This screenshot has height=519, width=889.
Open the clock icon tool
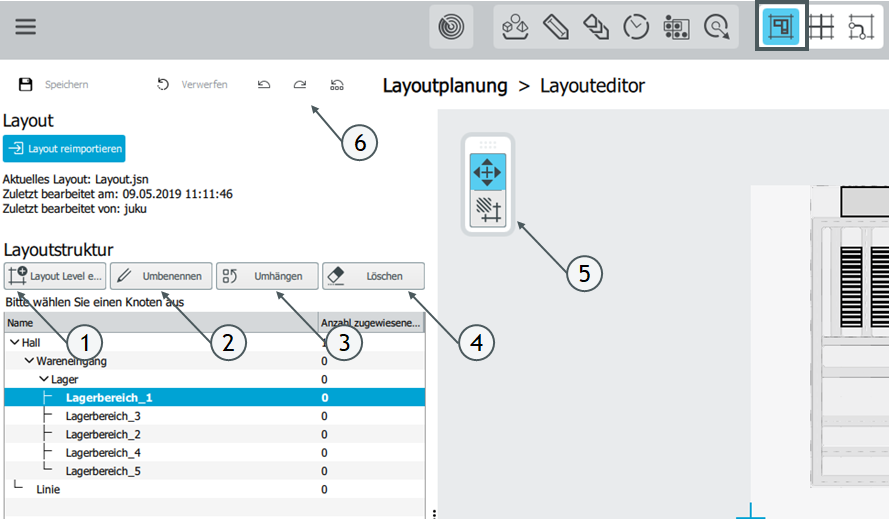[x=636, y=27]
